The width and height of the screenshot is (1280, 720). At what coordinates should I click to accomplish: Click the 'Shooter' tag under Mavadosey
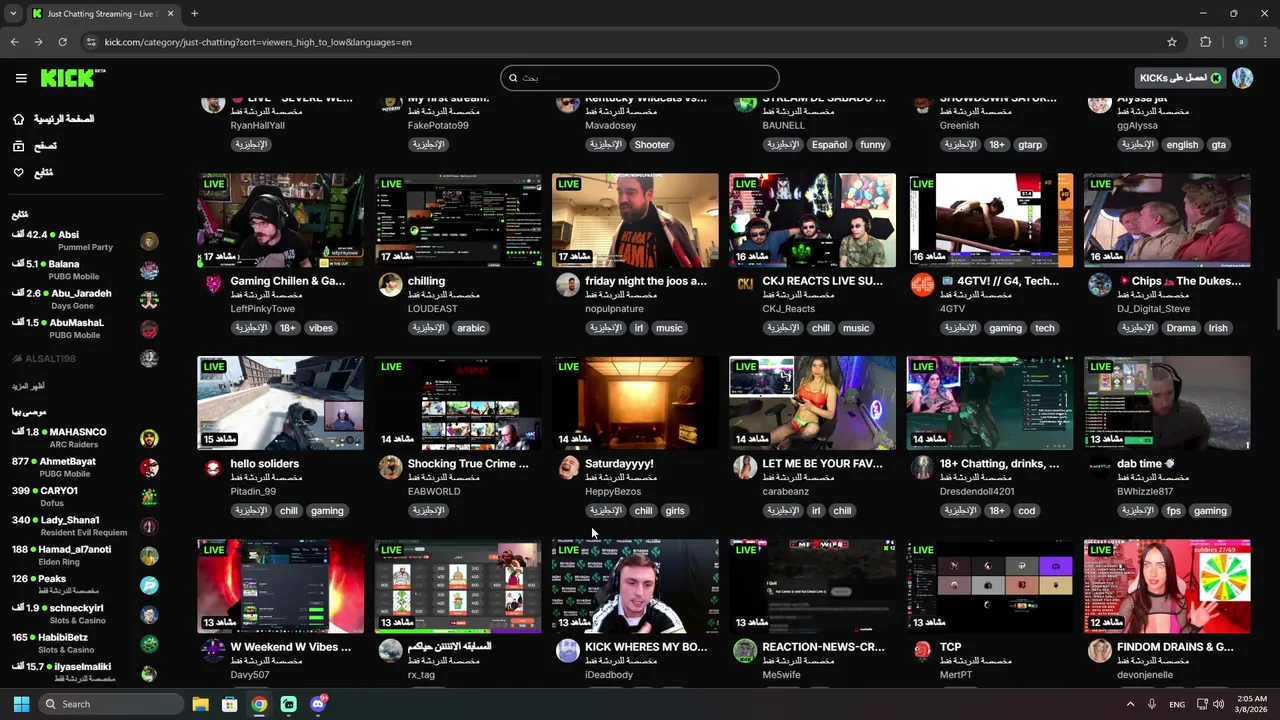coord(652,145)
